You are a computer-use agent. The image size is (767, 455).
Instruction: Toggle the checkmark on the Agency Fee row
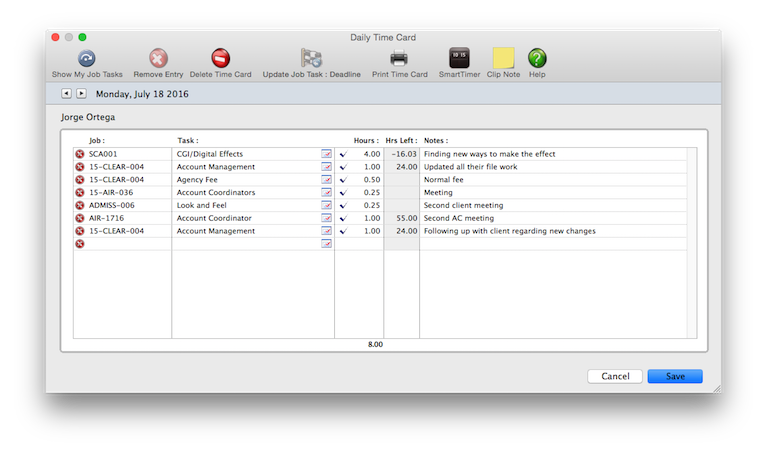coord(344,180)
